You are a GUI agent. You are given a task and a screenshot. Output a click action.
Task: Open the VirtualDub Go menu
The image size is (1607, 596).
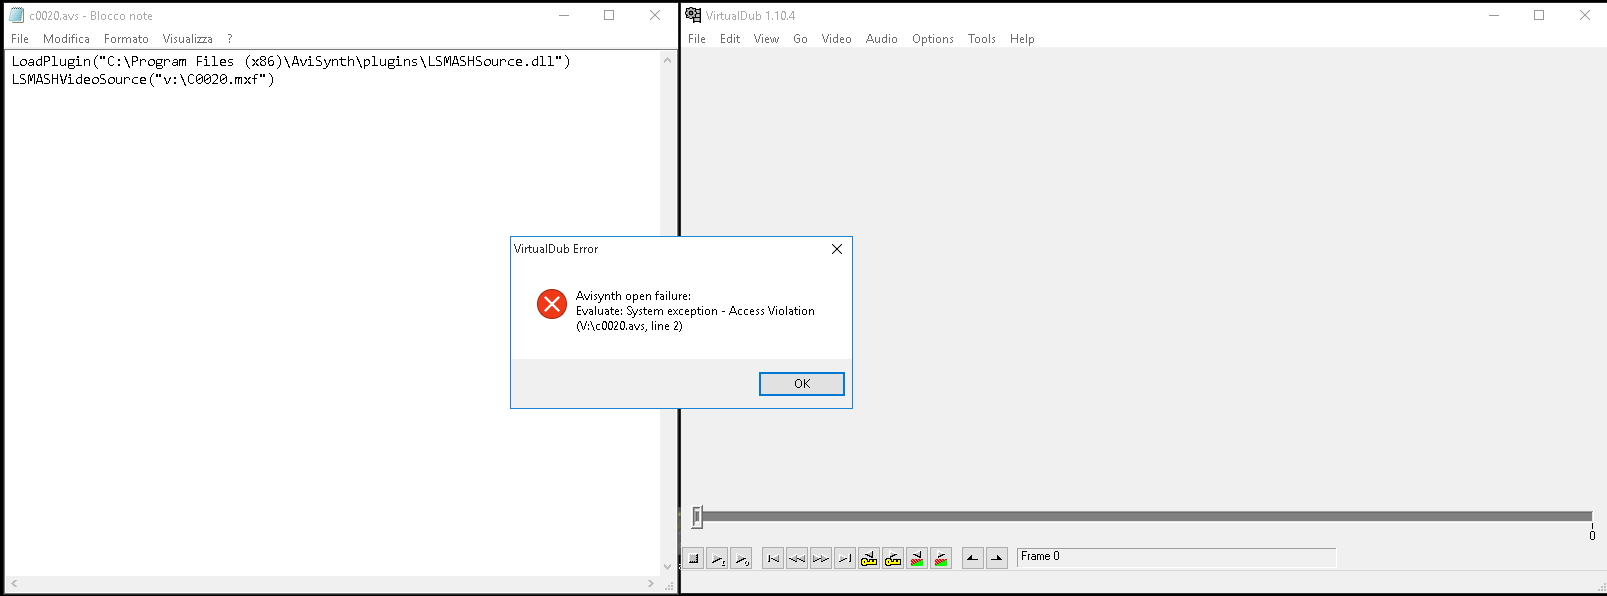click(800, 39)
